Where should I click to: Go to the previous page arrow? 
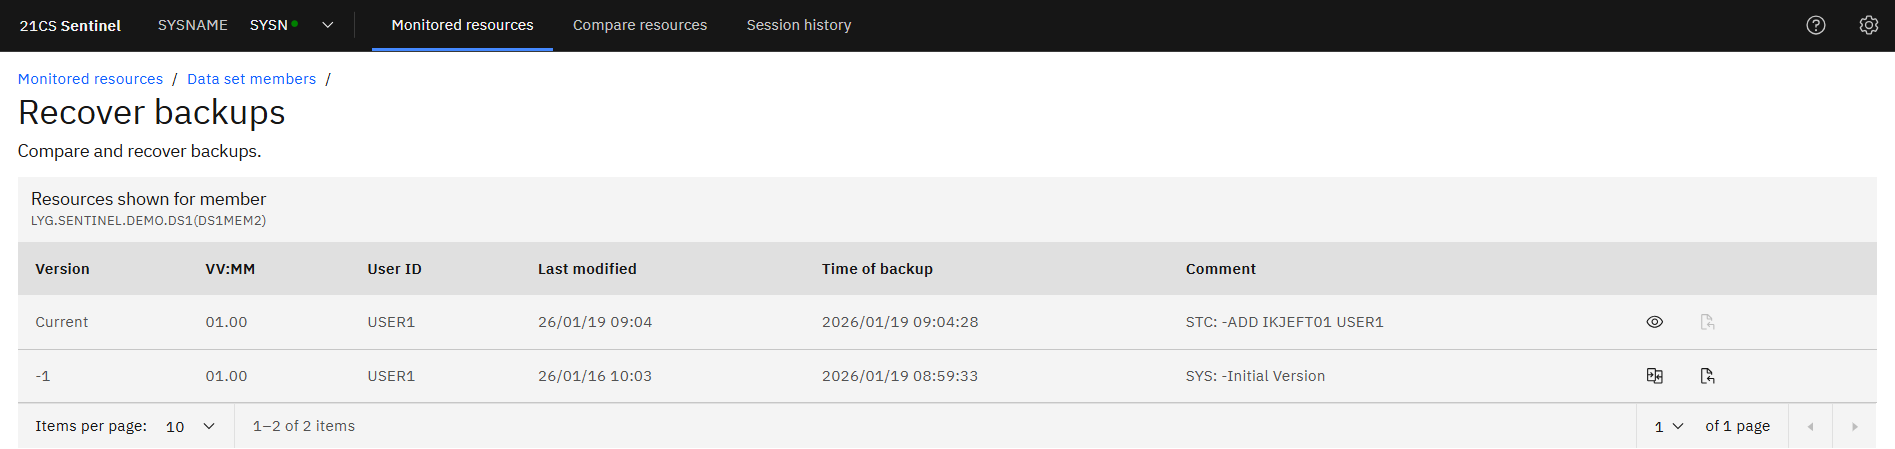(x=1810, y=426)
